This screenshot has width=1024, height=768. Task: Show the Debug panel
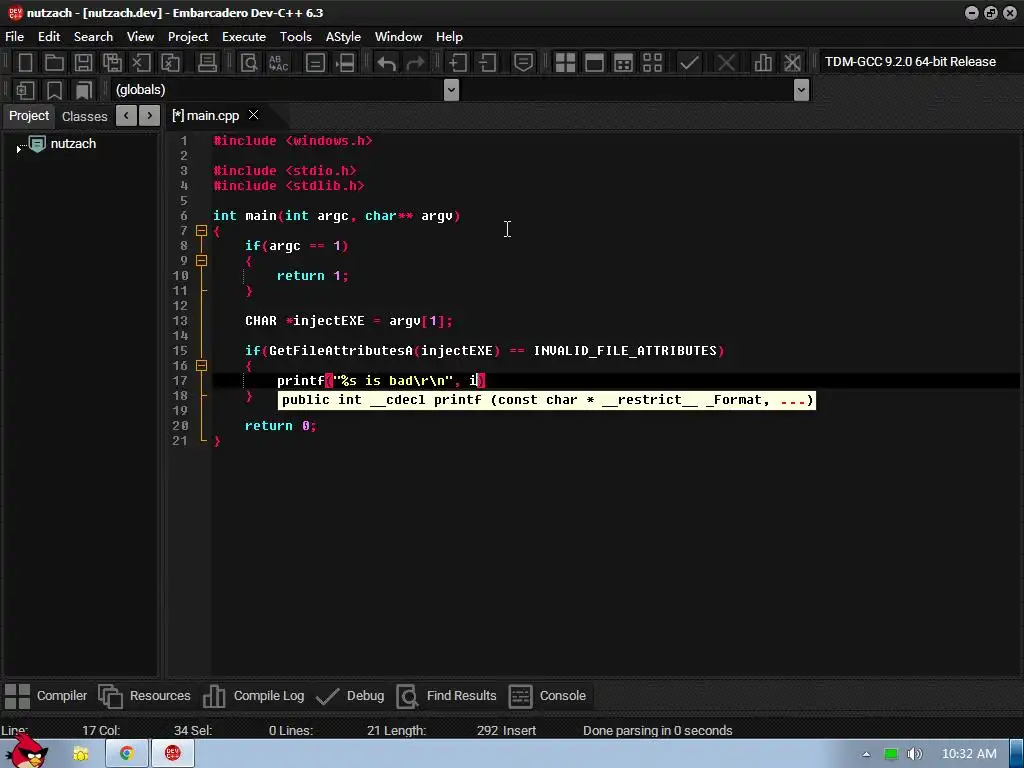[350, 696]
